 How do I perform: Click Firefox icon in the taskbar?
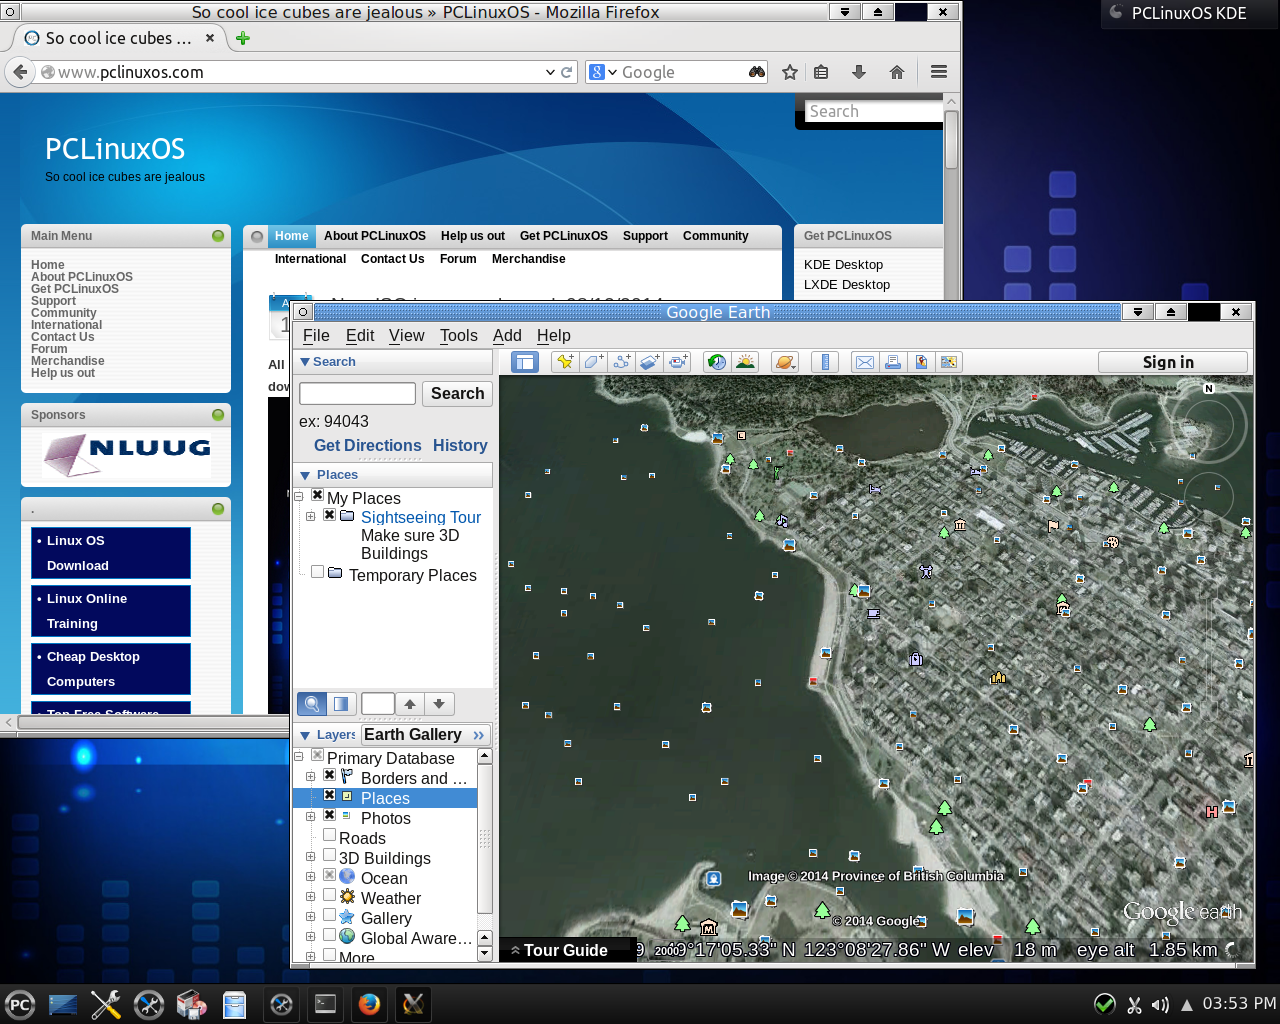(x=369, y=1004)
